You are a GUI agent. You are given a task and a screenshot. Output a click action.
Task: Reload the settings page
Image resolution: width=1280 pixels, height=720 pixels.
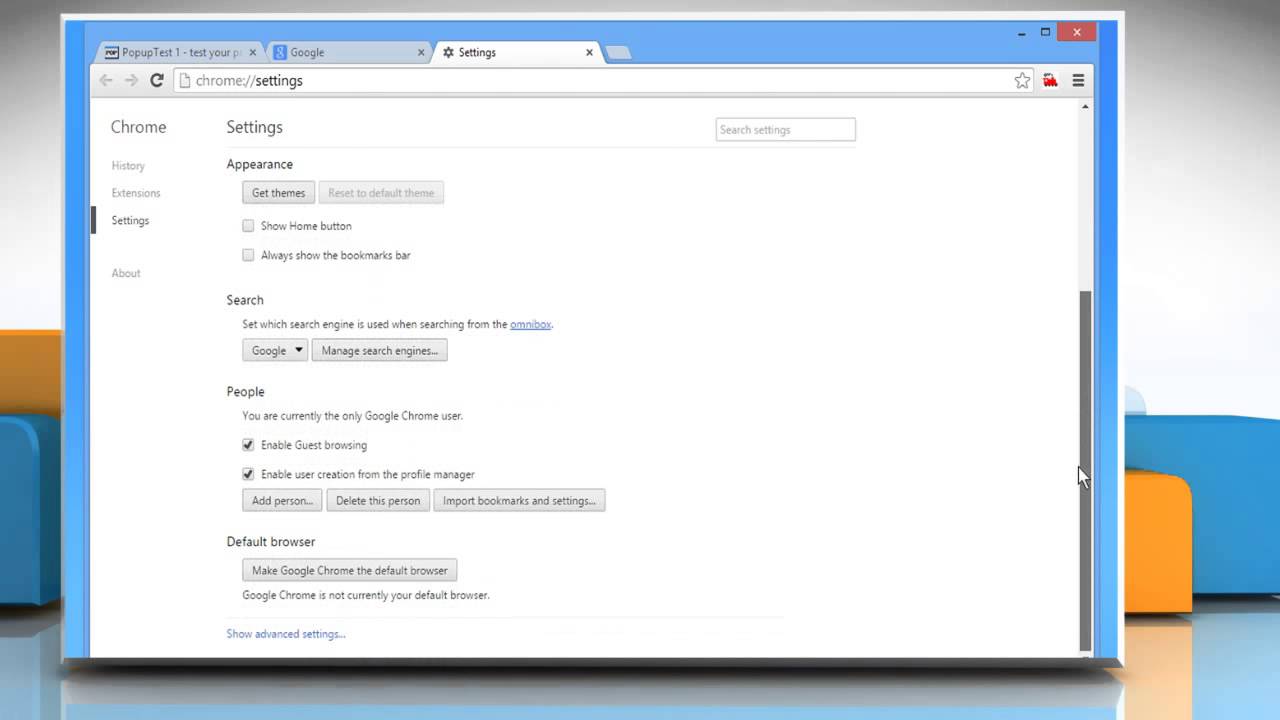coord(157,80)
